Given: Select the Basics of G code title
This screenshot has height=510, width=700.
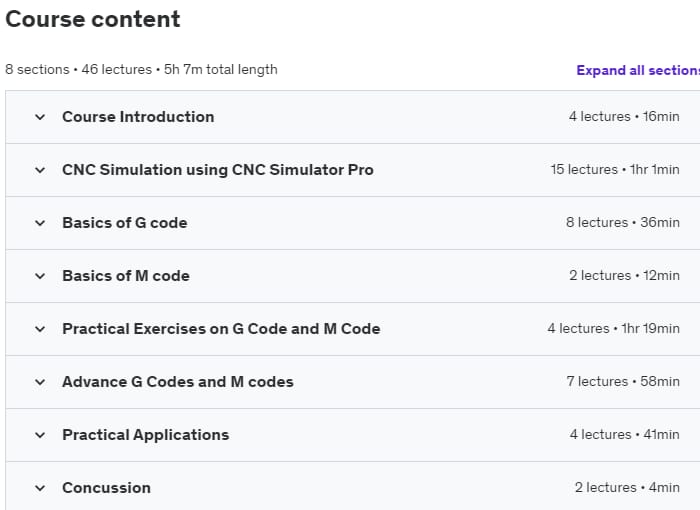Looking at the screenshot, I should click(125, 222).
